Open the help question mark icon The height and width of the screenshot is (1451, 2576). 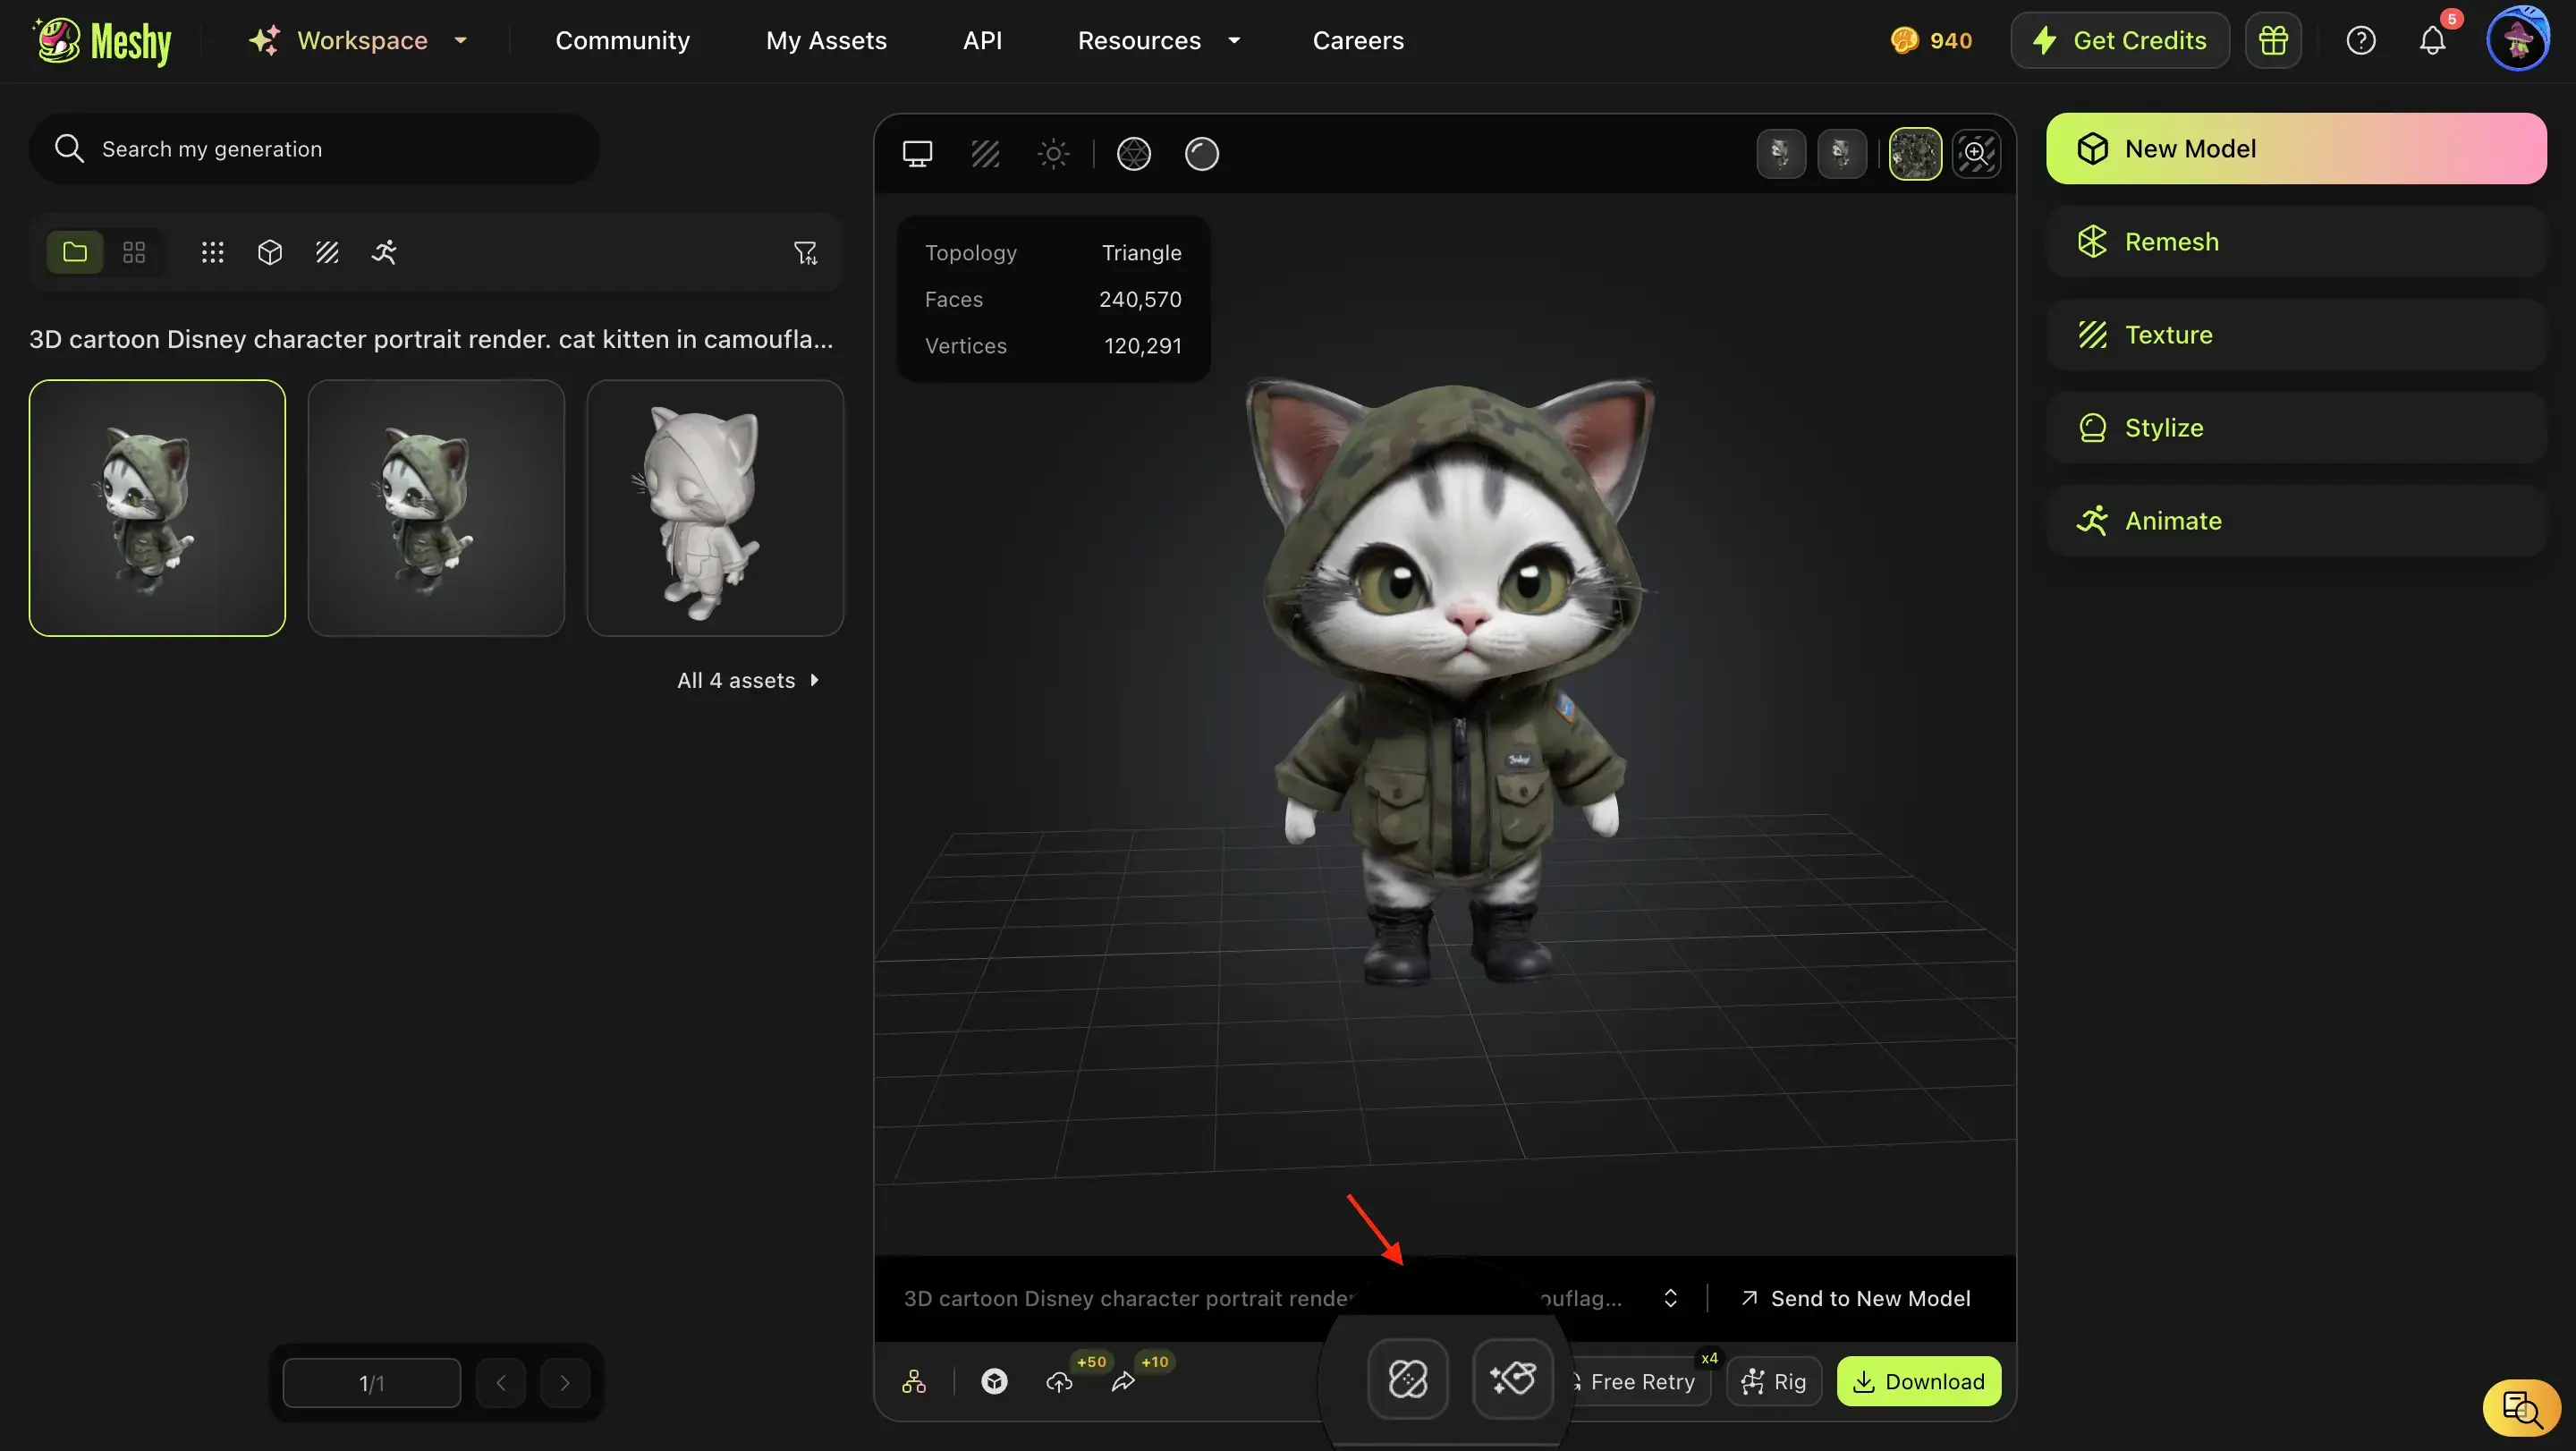click(2360, 41)
